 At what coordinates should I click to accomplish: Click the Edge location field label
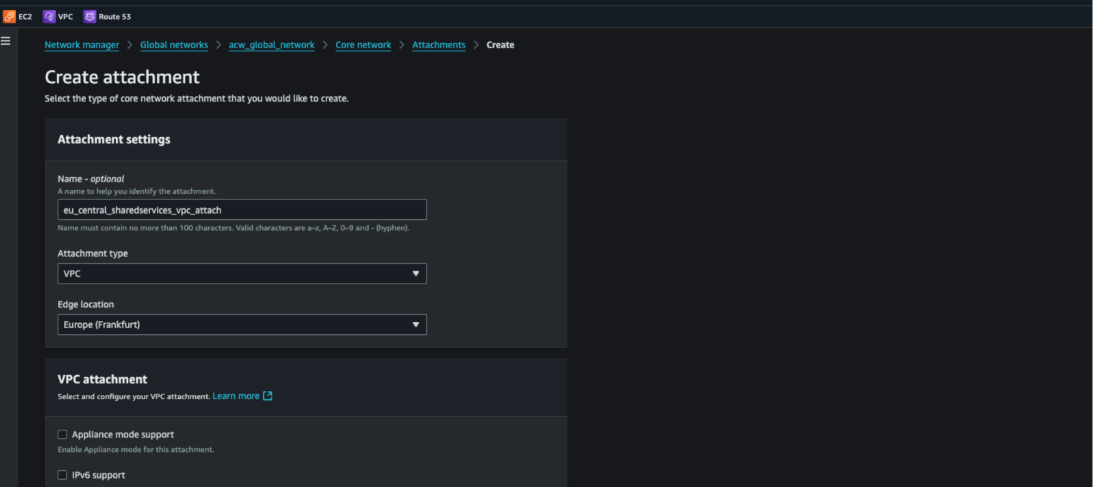(x=86, y=304)
